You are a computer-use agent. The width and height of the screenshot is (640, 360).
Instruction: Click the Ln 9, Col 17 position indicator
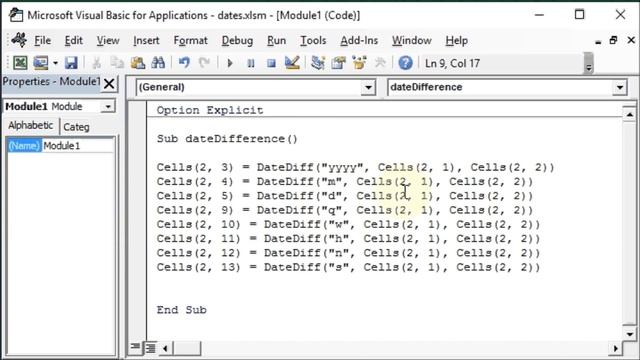[452, 63]
